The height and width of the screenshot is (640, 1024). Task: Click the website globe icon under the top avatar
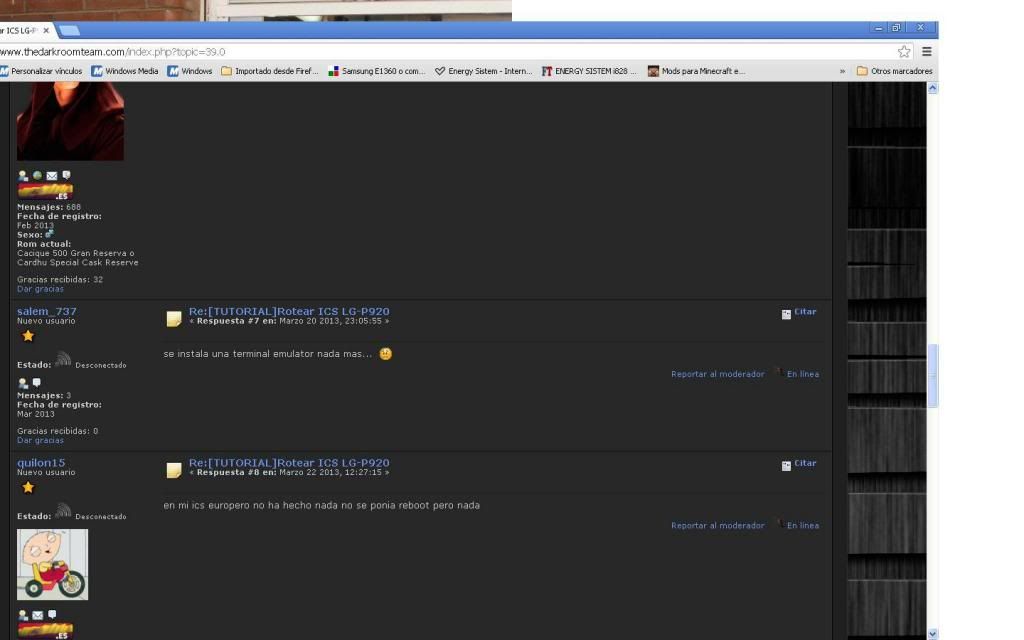pyautogui.click(x=37, y=176)
